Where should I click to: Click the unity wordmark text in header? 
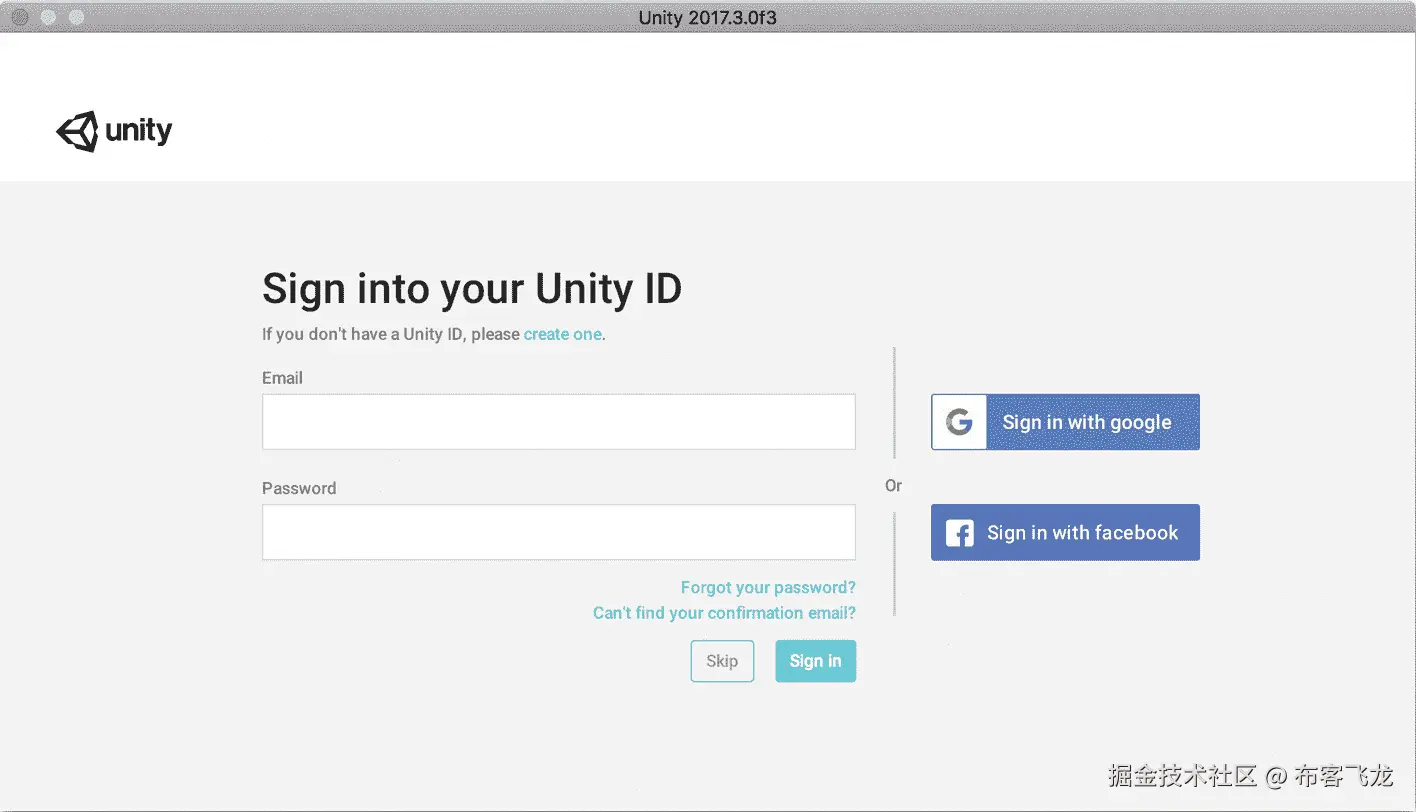click(x=138, y=131)
